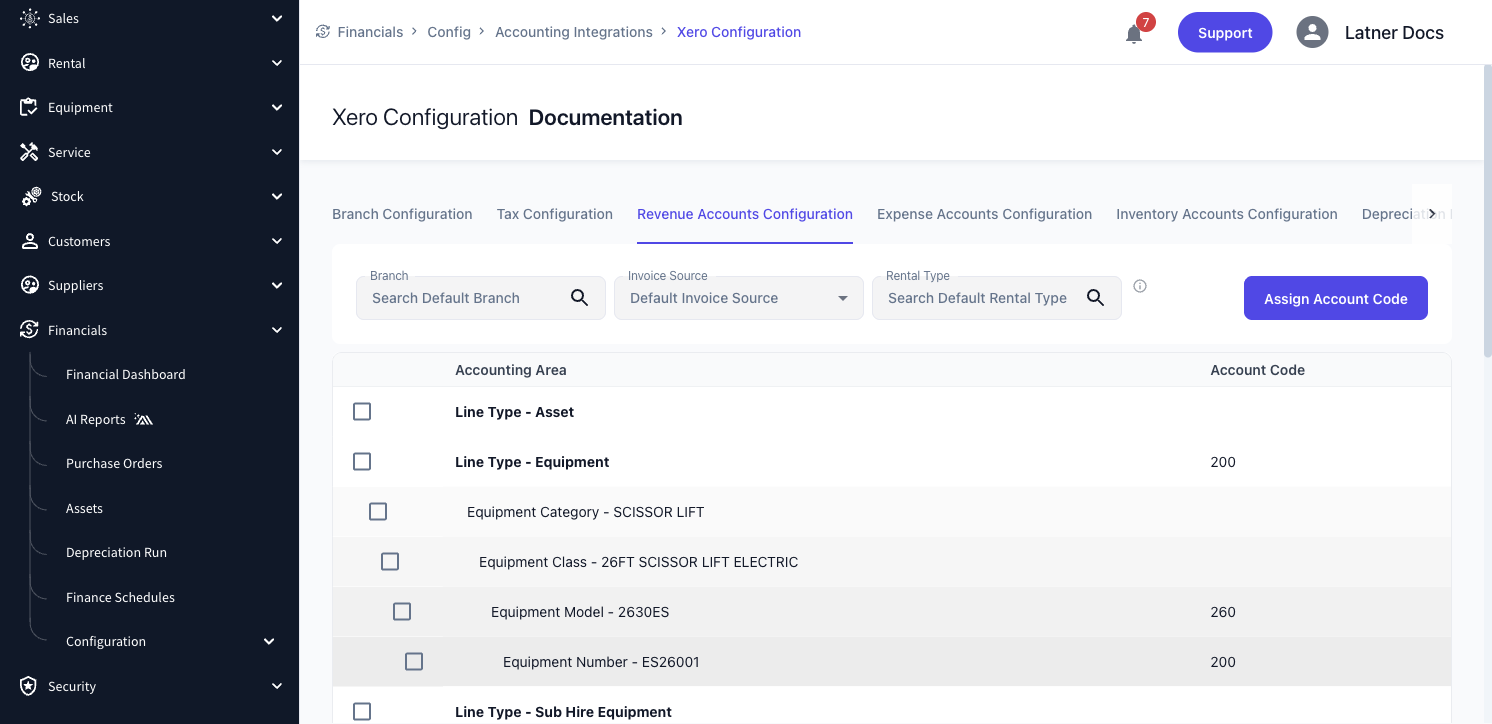This screenshot has width=1492, height=724.
Task: Click the Accounting Area column header
Action: click(511, 370)
